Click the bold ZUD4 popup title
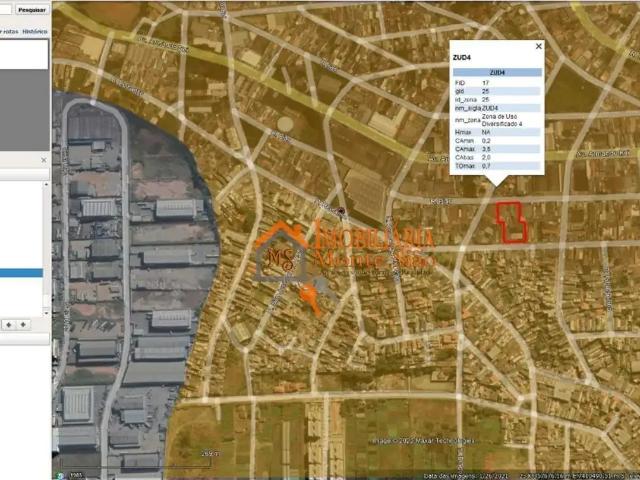This screenshot has height=480, width=640. click(x=462, y=58)
